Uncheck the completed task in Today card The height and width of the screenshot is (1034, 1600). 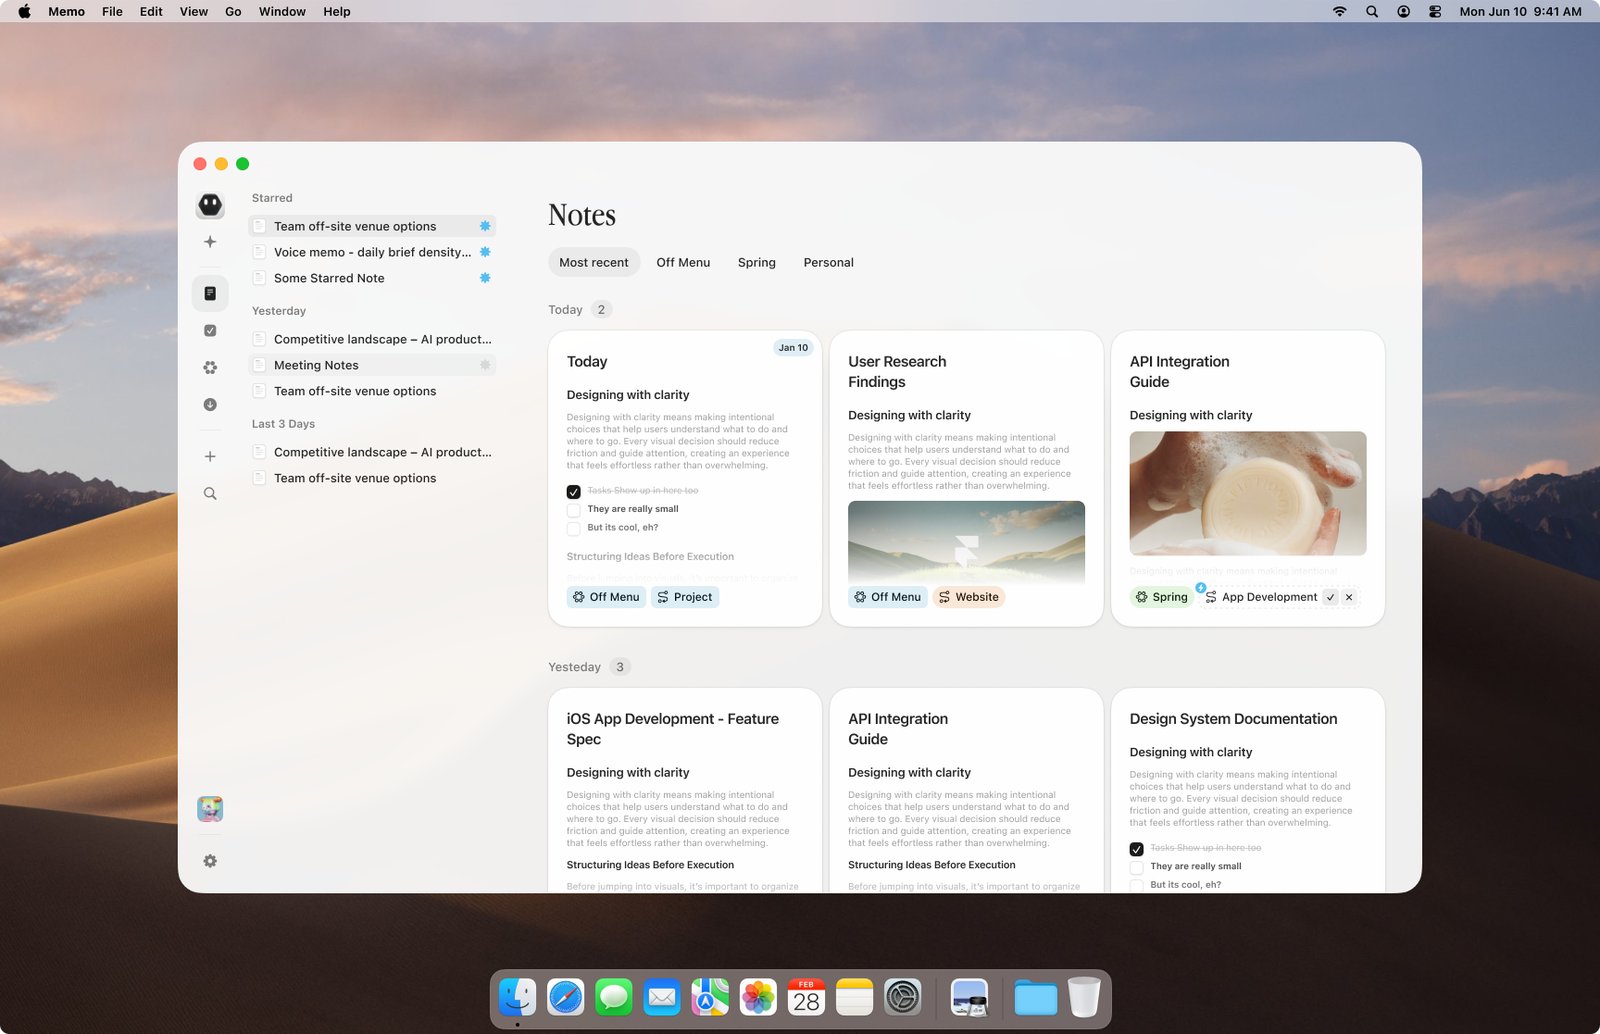point(574,492)
